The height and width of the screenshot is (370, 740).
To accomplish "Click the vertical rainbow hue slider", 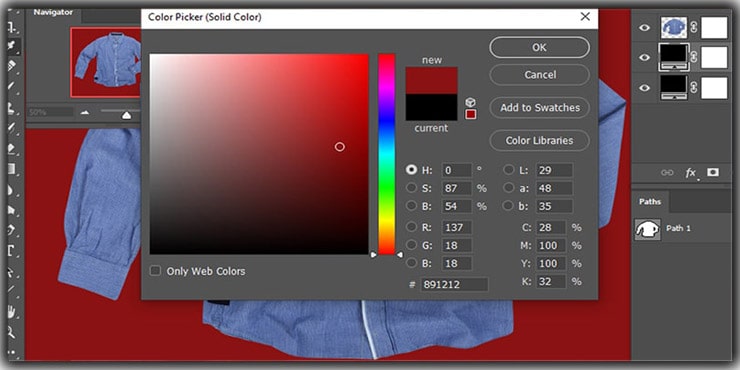I will tap(387, 154).
